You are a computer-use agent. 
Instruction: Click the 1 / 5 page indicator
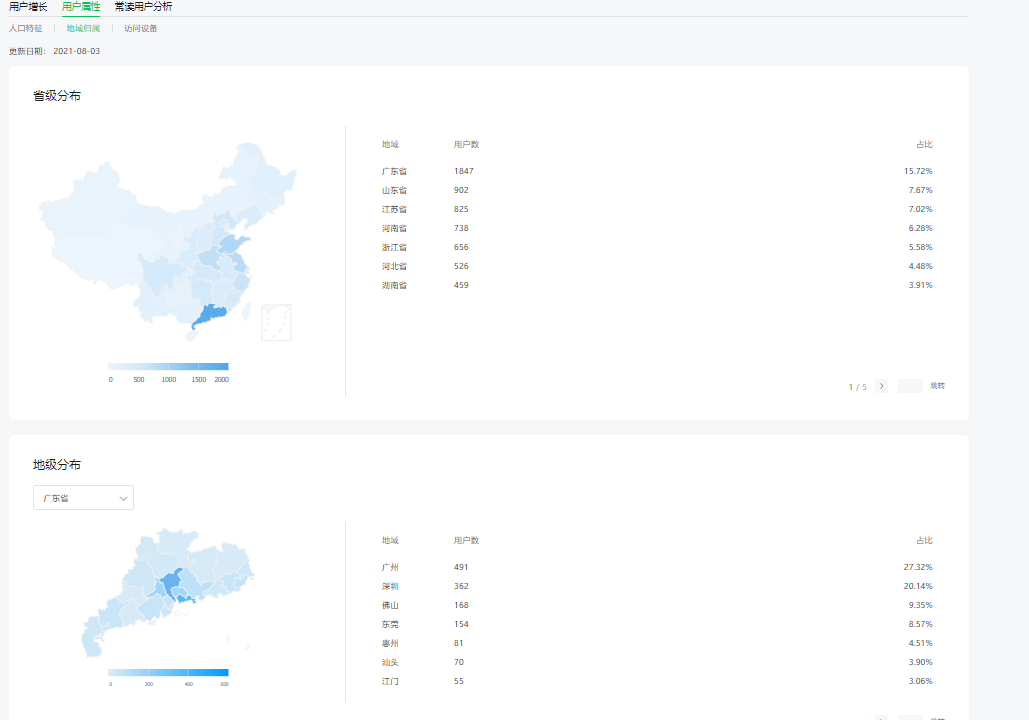858,387
